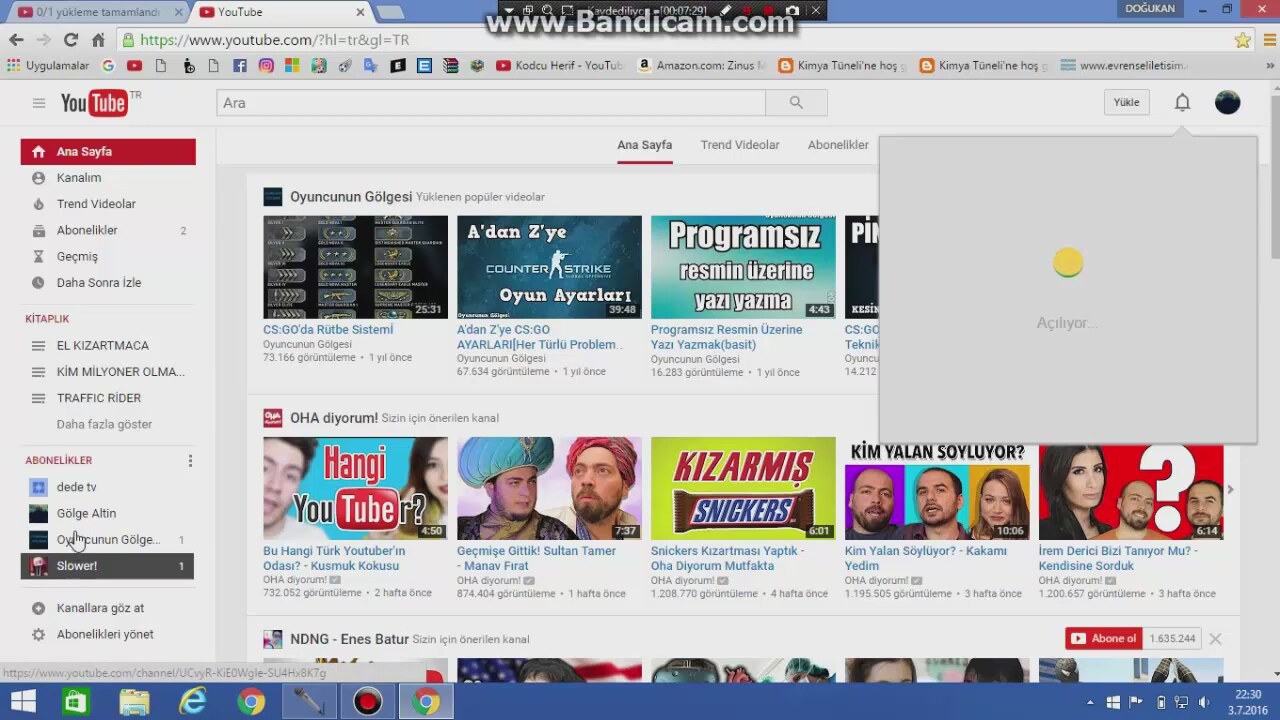Open Slower! subscription channel
The image size is (1280, 720).
tap(108, 566)
